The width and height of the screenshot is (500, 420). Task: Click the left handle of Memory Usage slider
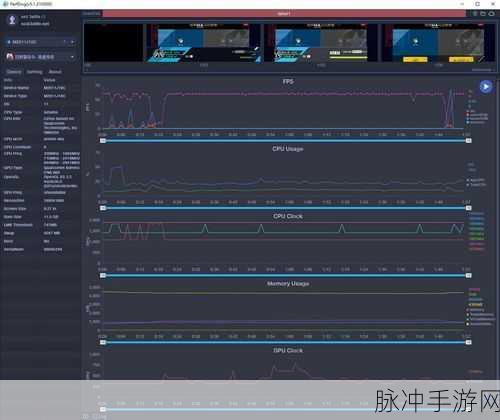click(x=103, y=342)
